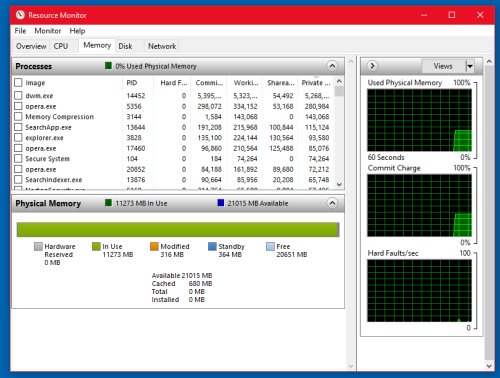Click the Resource Monitor app icon in title bar

tap(20, 15)
